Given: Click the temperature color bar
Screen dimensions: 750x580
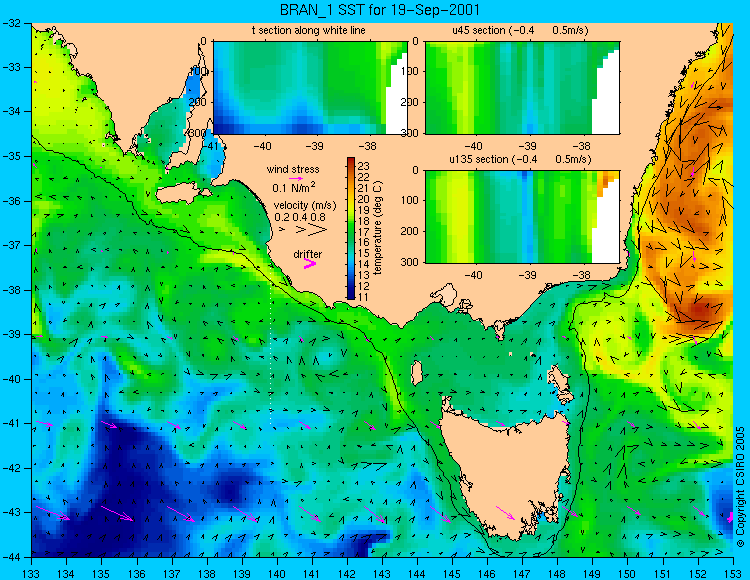Looking at the screenshot, I should (351, 228).
